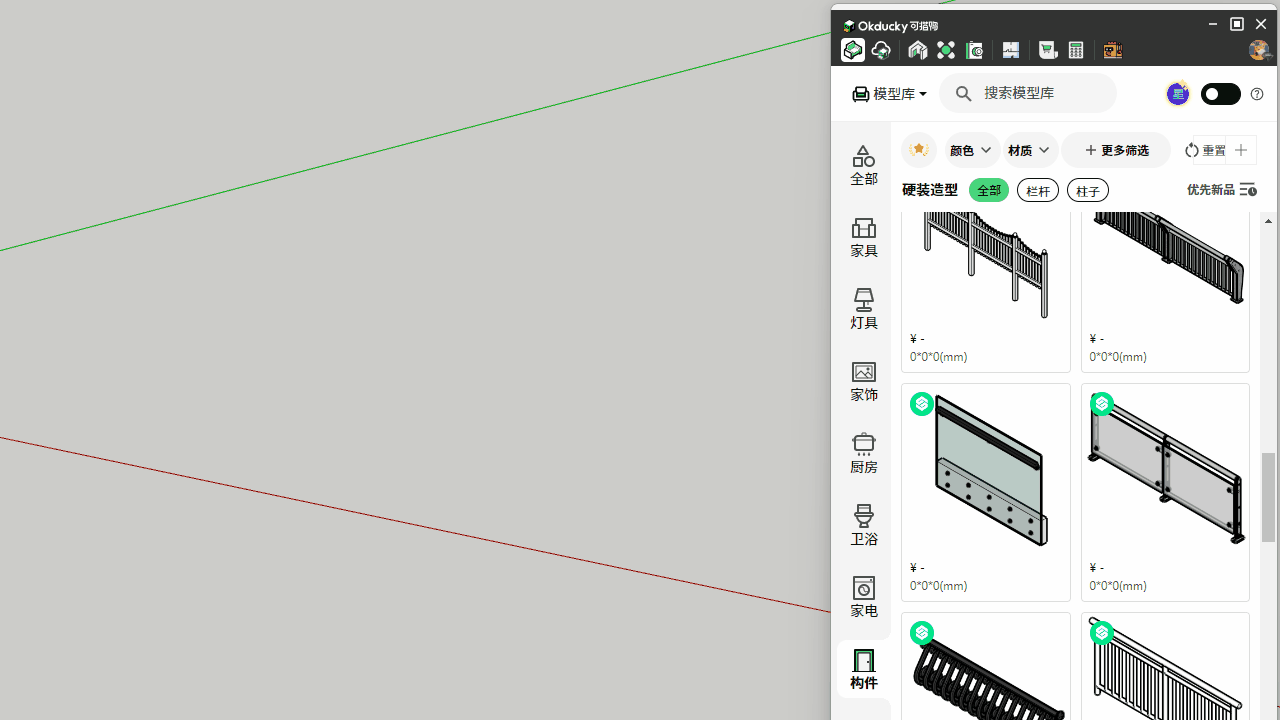1280x720 pixels.
Task: Select the 栏杆 railing filter tab
Action: point(1038,190)
